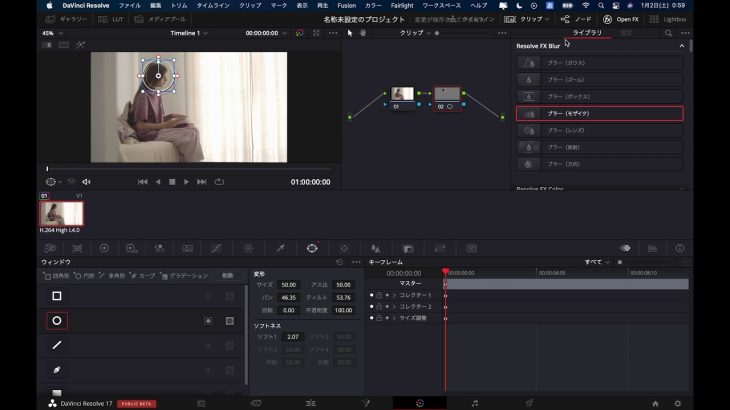
Task: Open the Info panel icon
Action: (x=680, y=249)
